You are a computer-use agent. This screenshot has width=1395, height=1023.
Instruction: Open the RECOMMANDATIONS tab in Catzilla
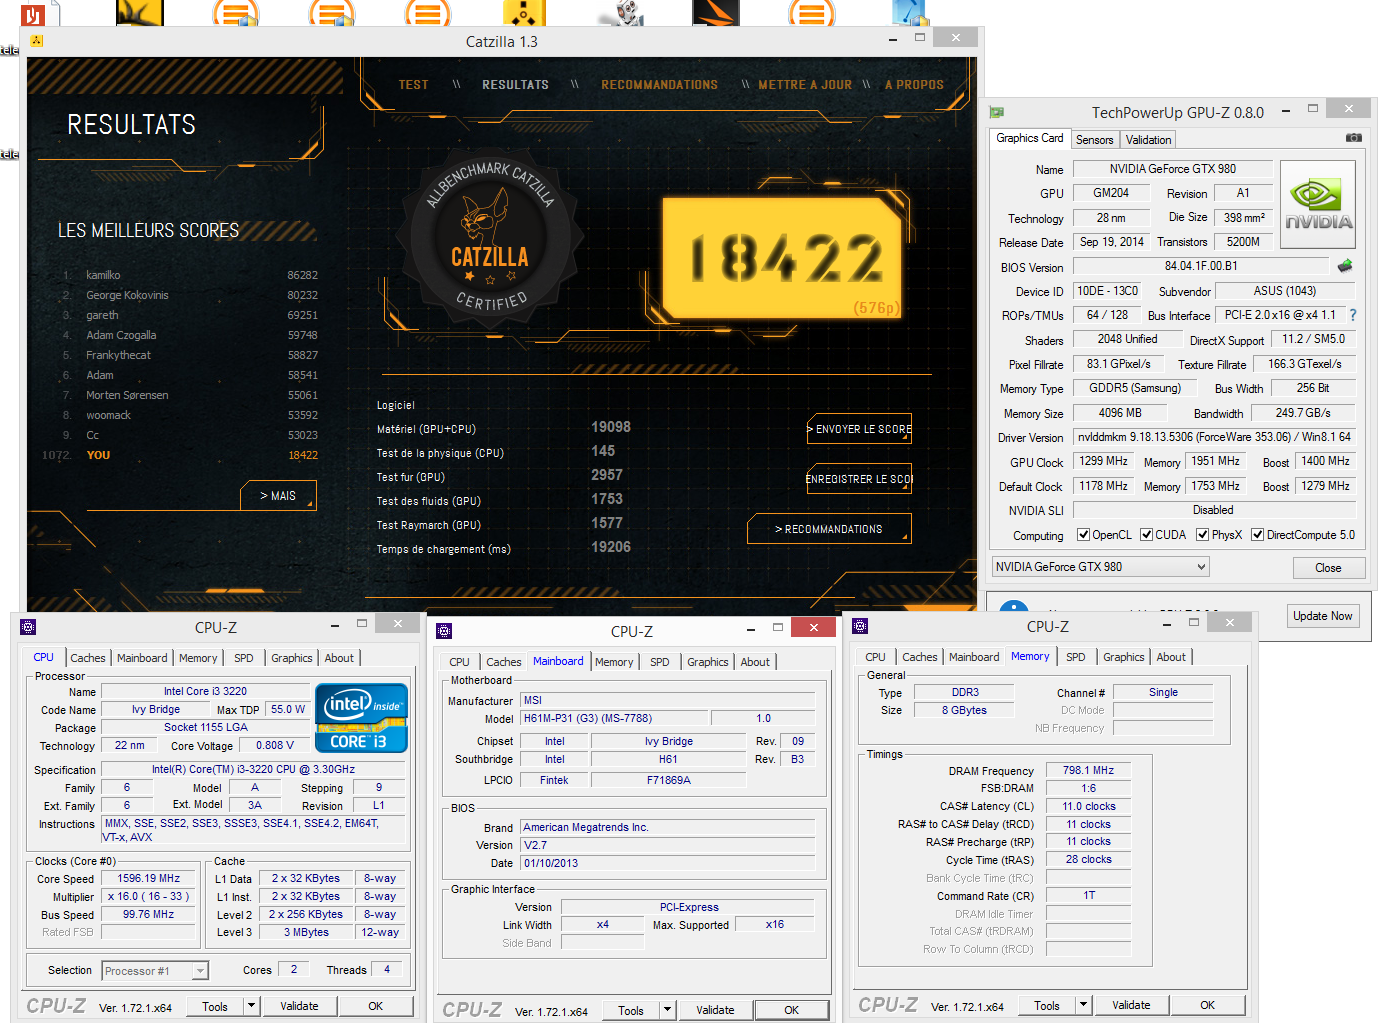tap(659, 85)
